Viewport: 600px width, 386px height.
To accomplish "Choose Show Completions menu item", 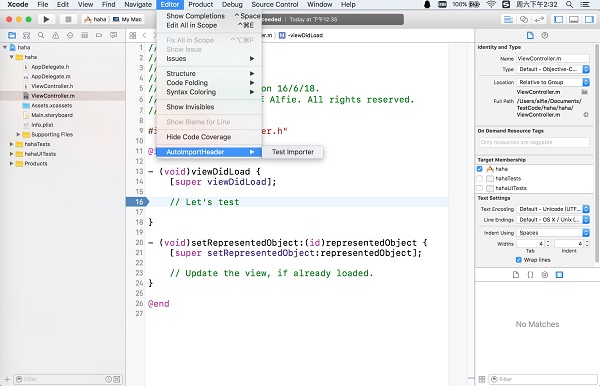I will pos(209,16).
